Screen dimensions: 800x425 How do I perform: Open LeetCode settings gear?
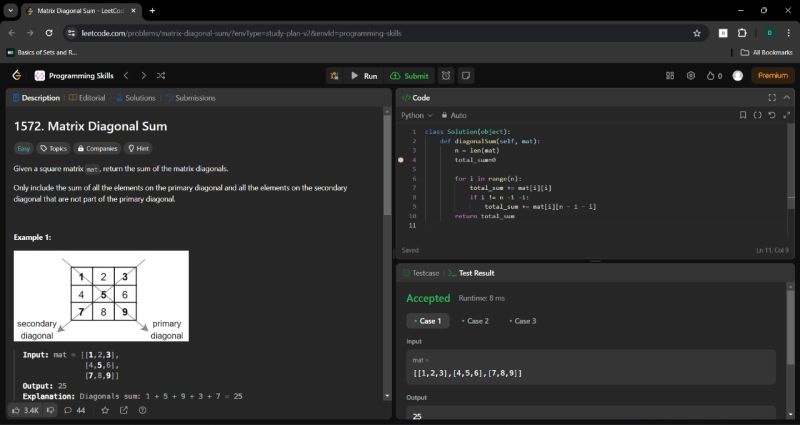click(x=691, y=76)
